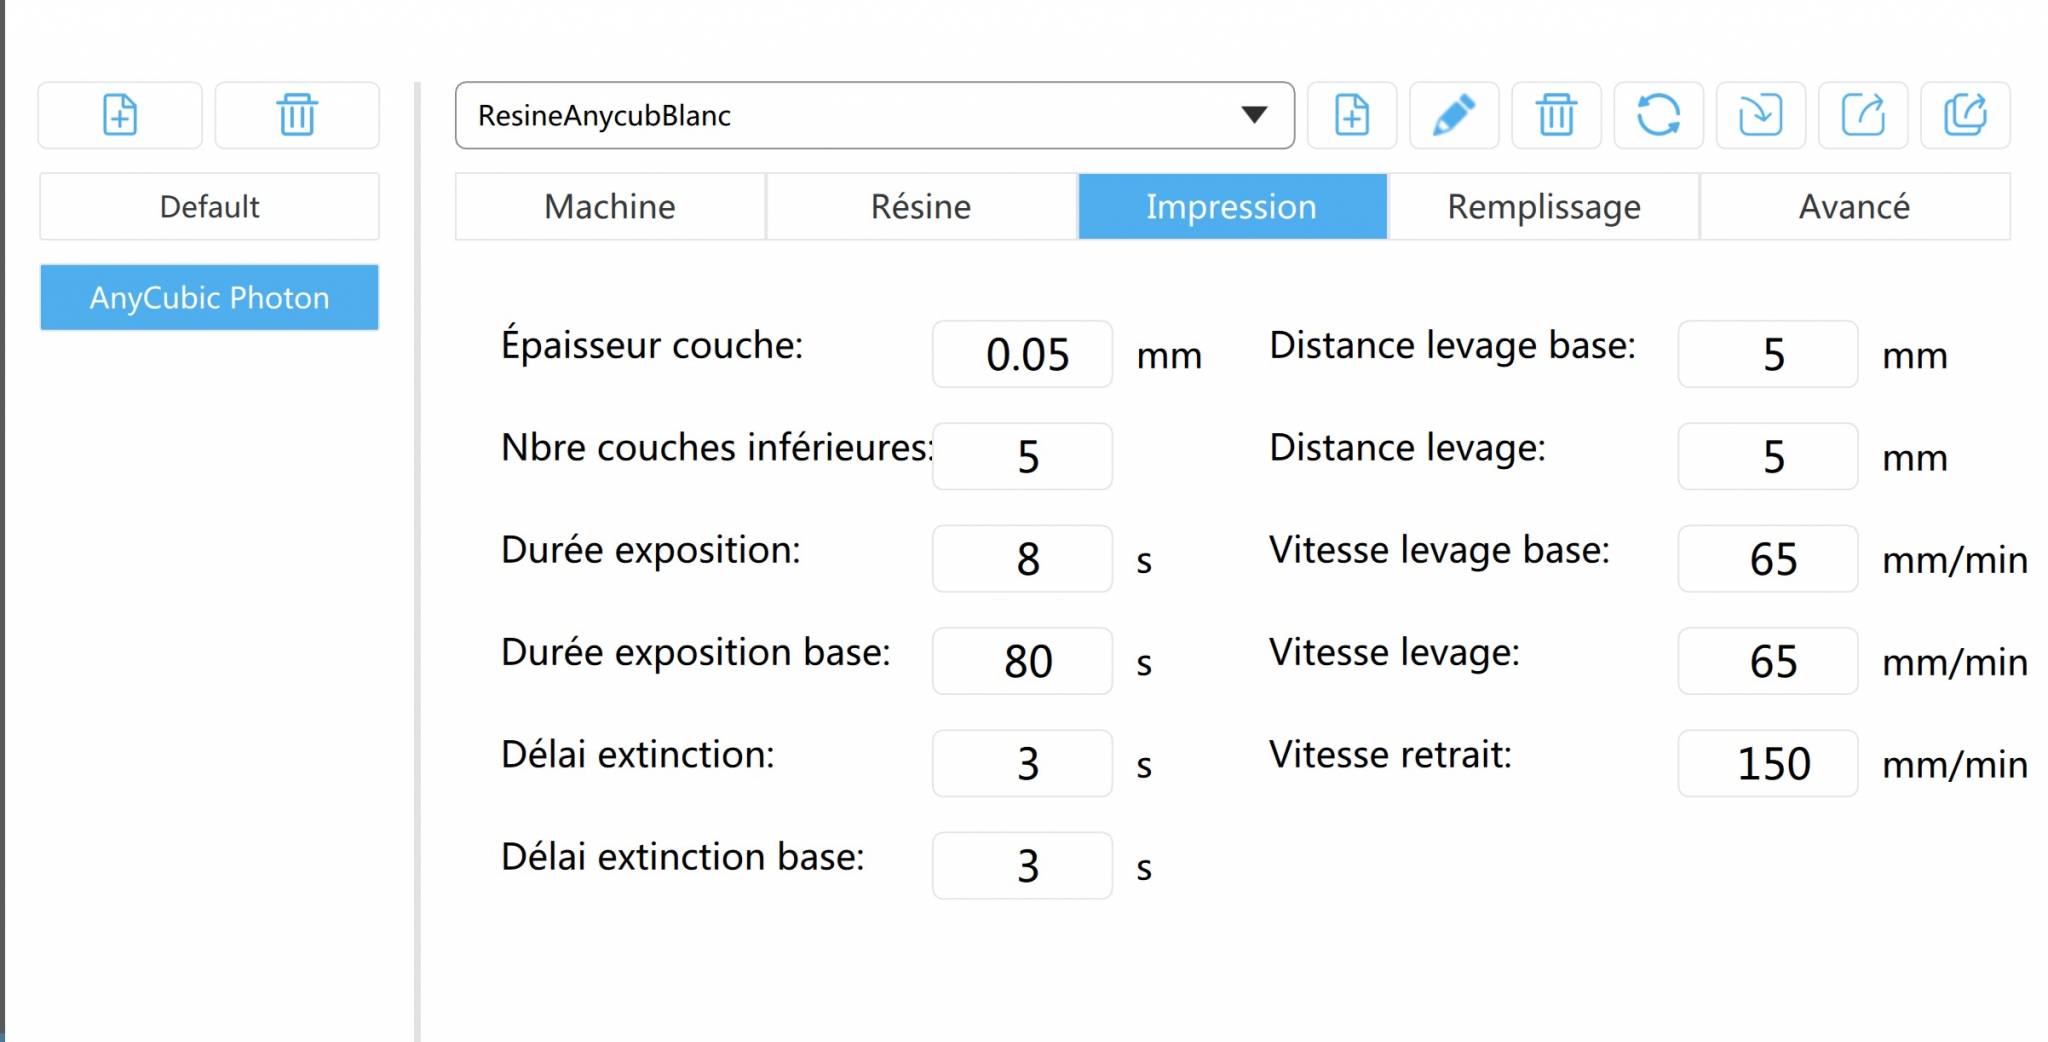Export all profiles icon

[1965, 115]
